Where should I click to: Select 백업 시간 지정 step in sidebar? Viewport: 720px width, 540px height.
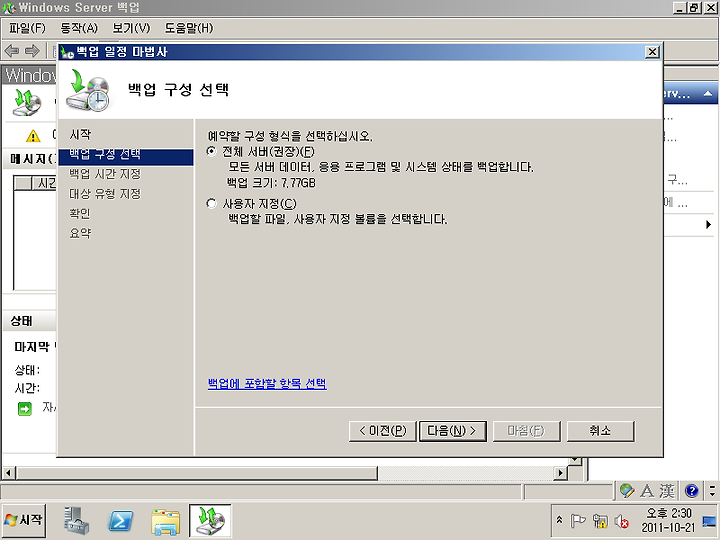pos(105,174)
